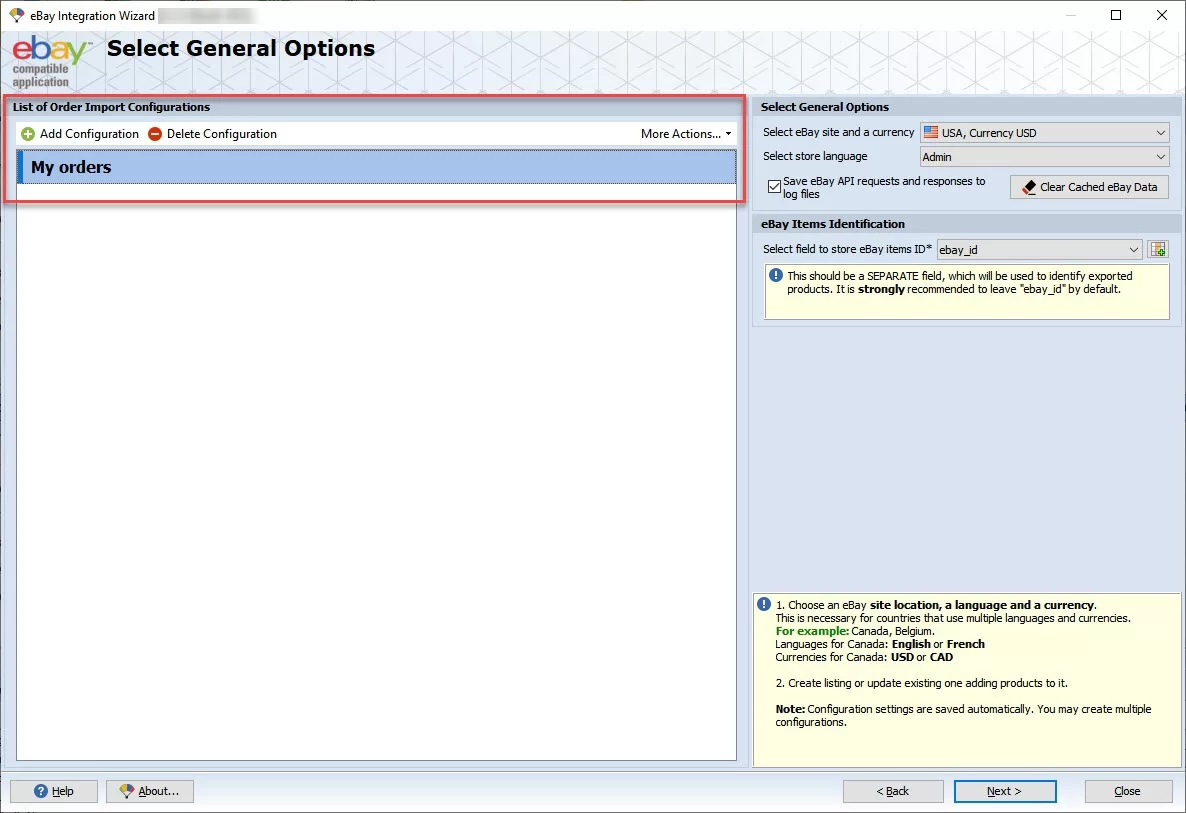Screen dimensions: 1186x813
Task: Go to the Next wizard step
Action: (1004, 791)
